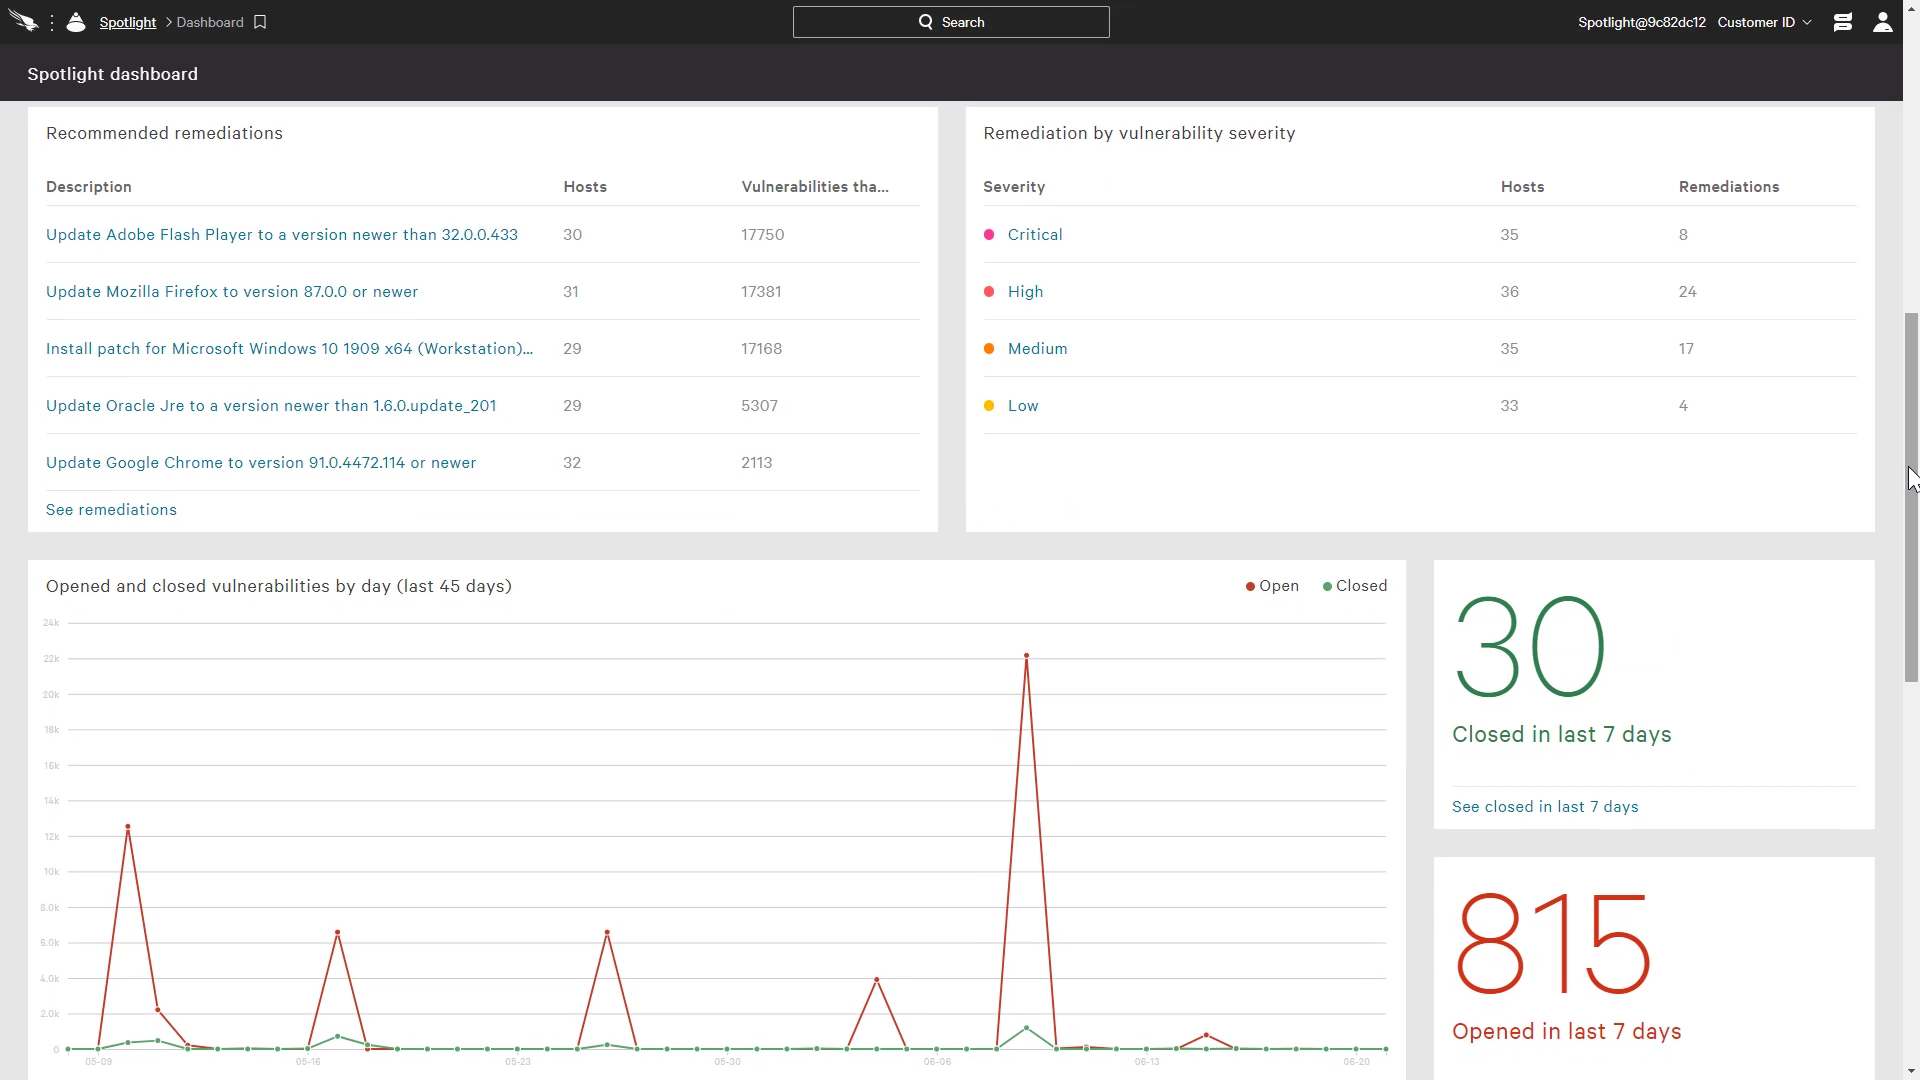
Task: Select the High severity row link
Action: point(1025,292)
